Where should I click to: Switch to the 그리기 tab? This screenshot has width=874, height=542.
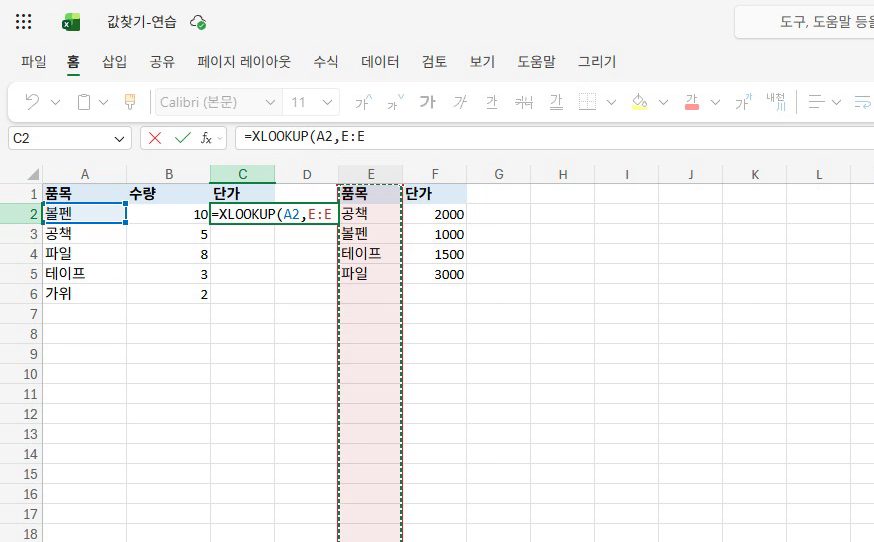click(597, 61)
